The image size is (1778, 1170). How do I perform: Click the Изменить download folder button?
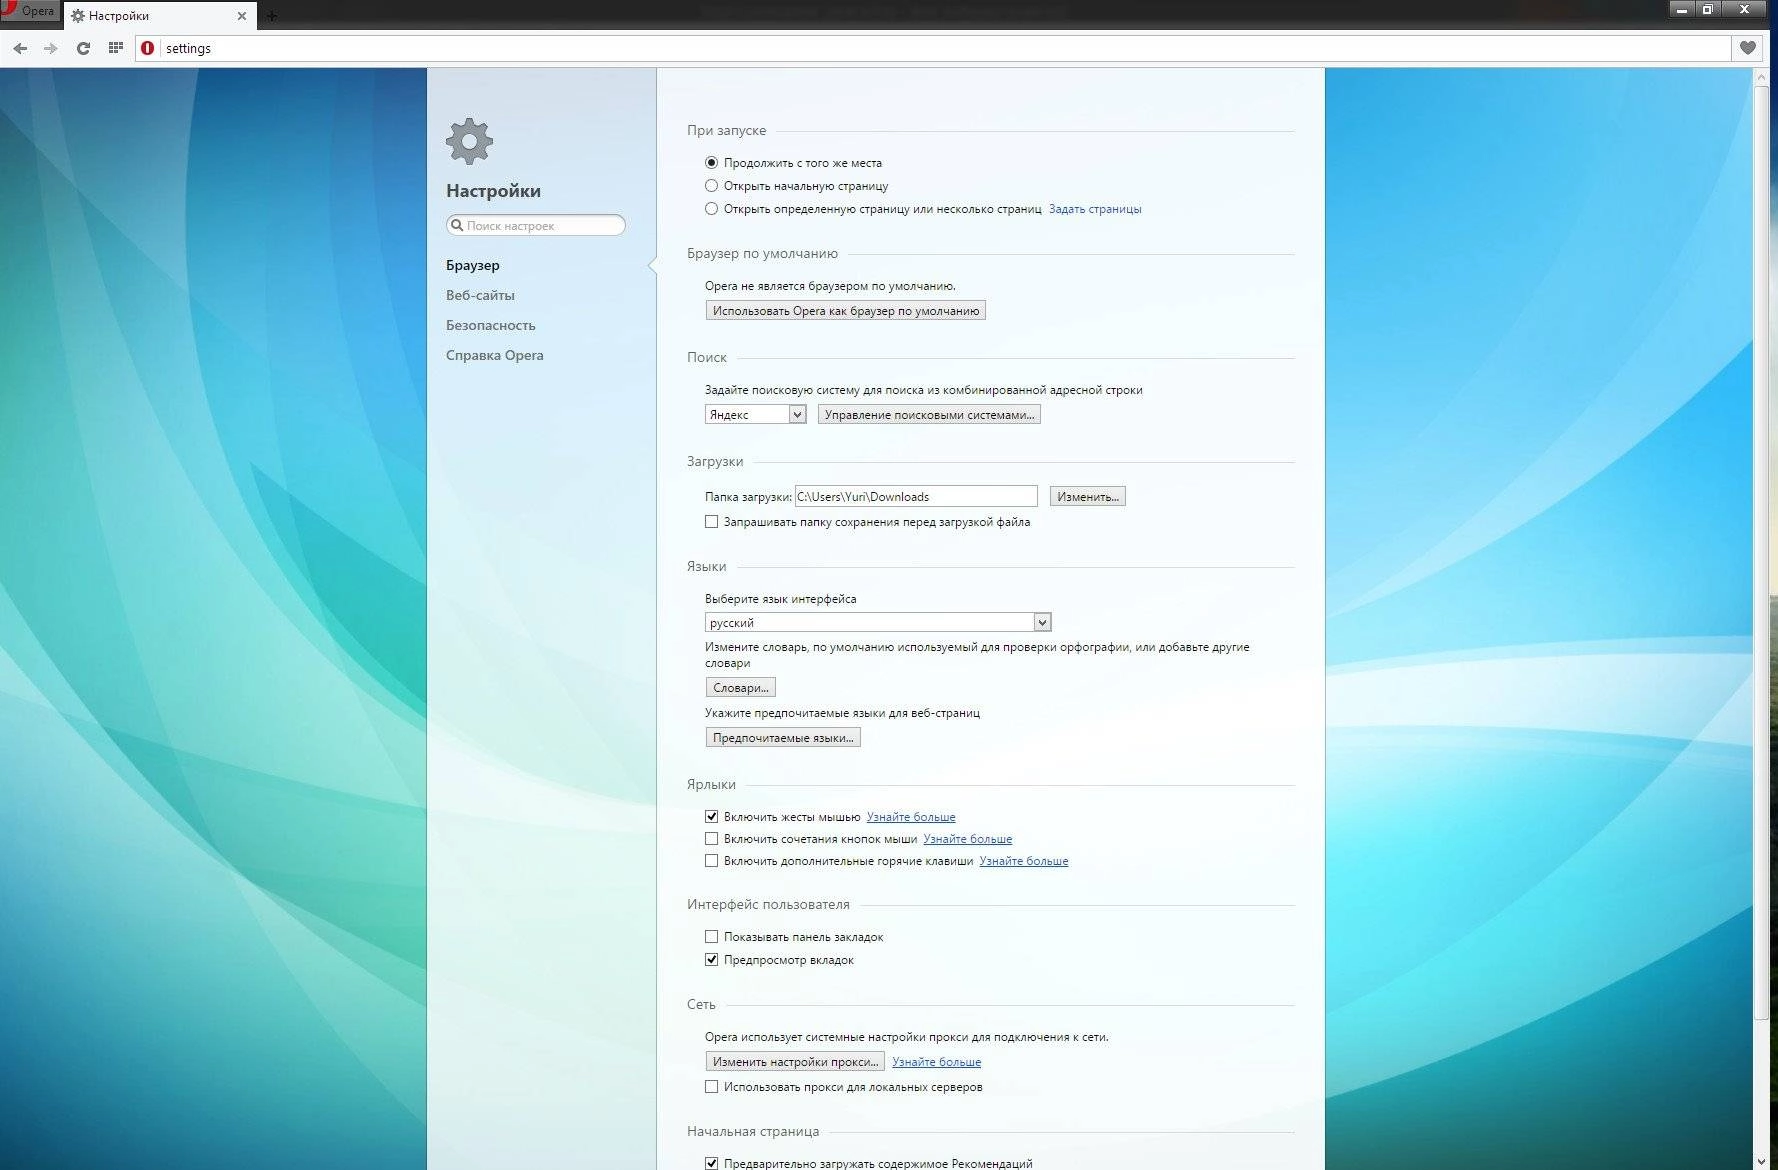pos(1088,496)
